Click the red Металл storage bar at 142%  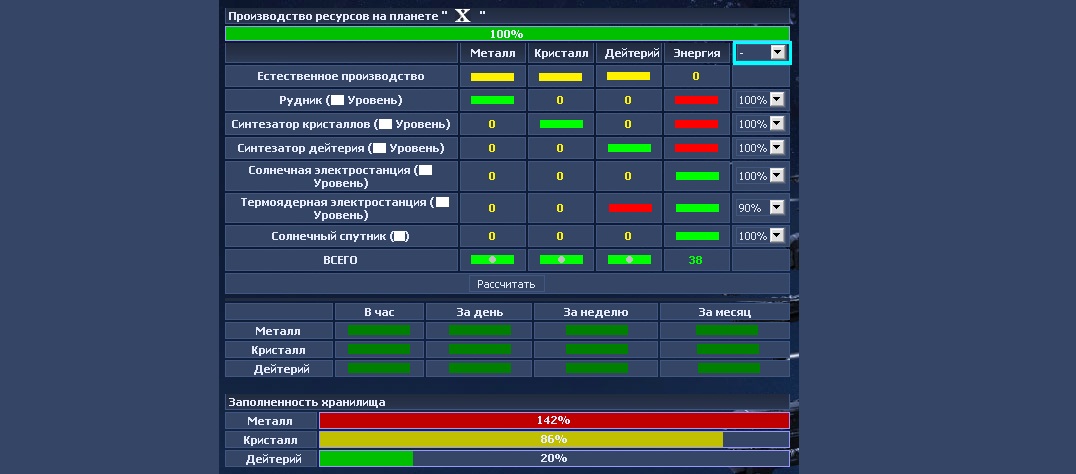pyautogui.click(x=553, y=421)
